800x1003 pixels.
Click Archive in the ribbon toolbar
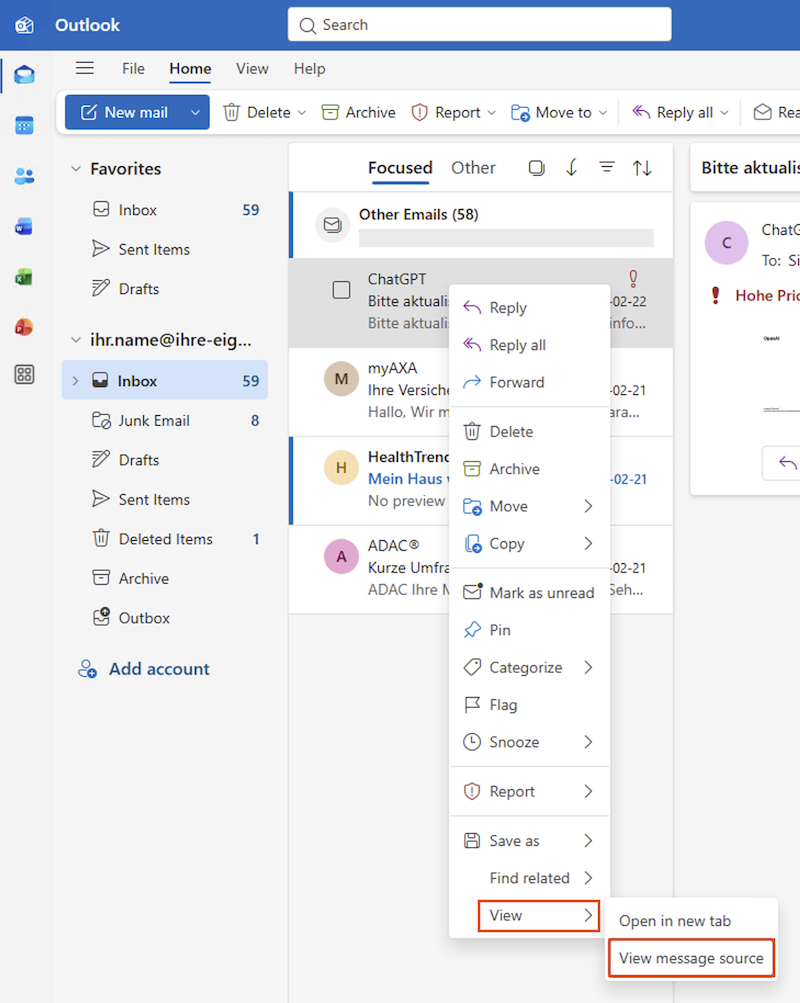(358, 113)
